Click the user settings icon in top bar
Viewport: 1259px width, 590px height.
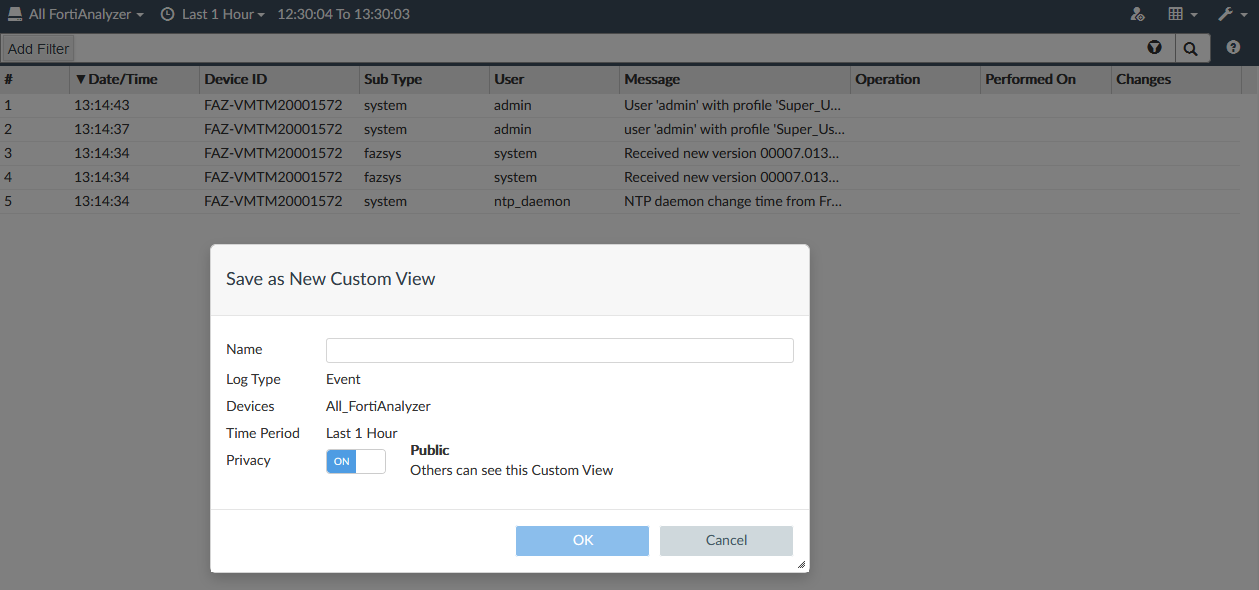coord(1137,14)
